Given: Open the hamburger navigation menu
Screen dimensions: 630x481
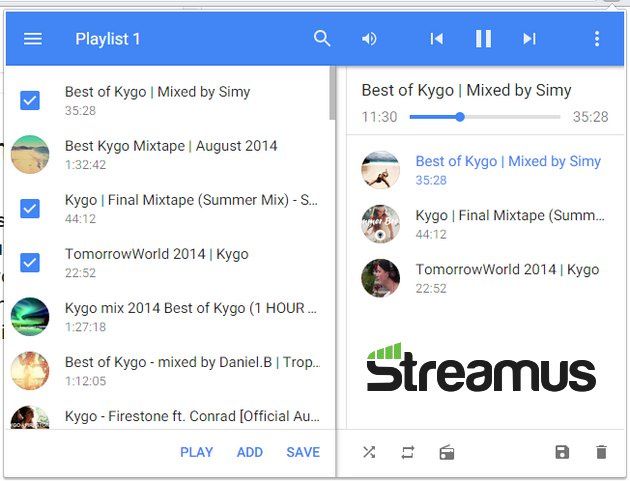Looking at the screenshot, I should click(x=33, y=39).
